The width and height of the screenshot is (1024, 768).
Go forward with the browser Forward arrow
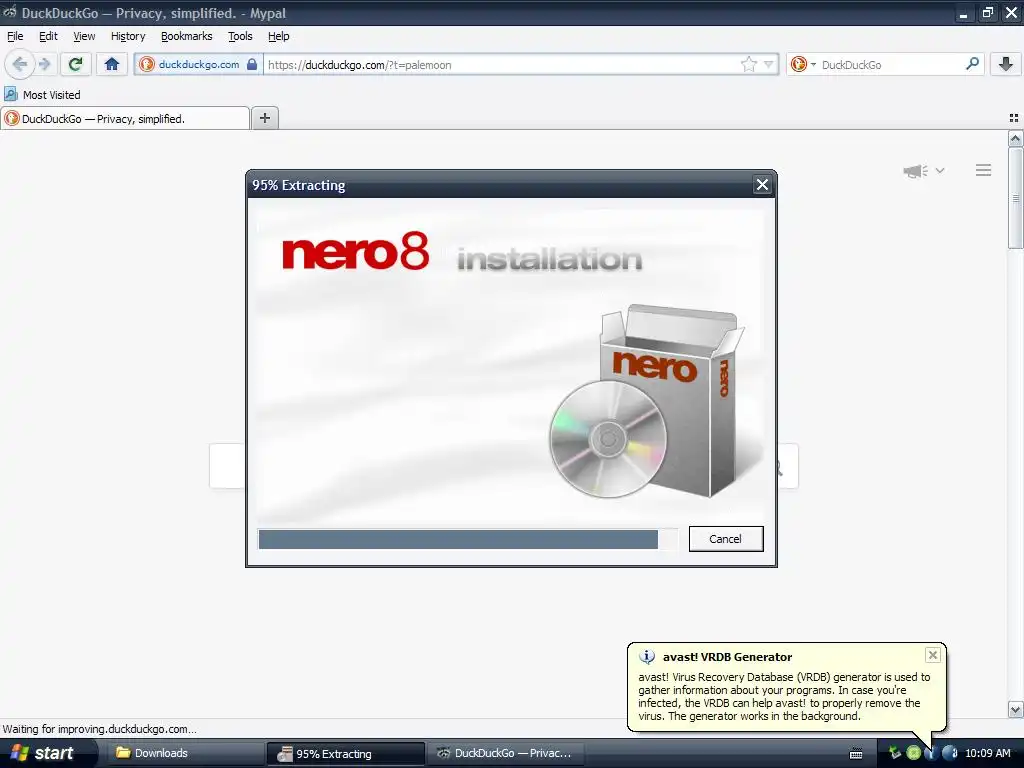point(44,64)
